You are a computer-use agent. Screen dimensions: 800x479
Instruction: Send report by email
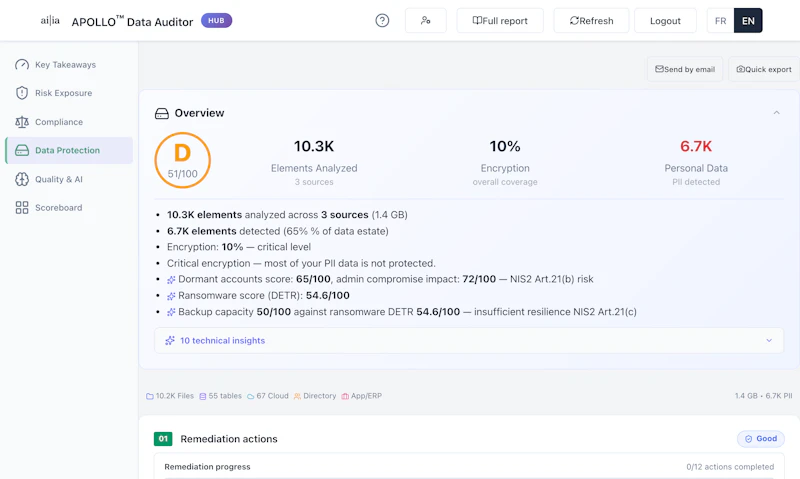tap(685, 69)
